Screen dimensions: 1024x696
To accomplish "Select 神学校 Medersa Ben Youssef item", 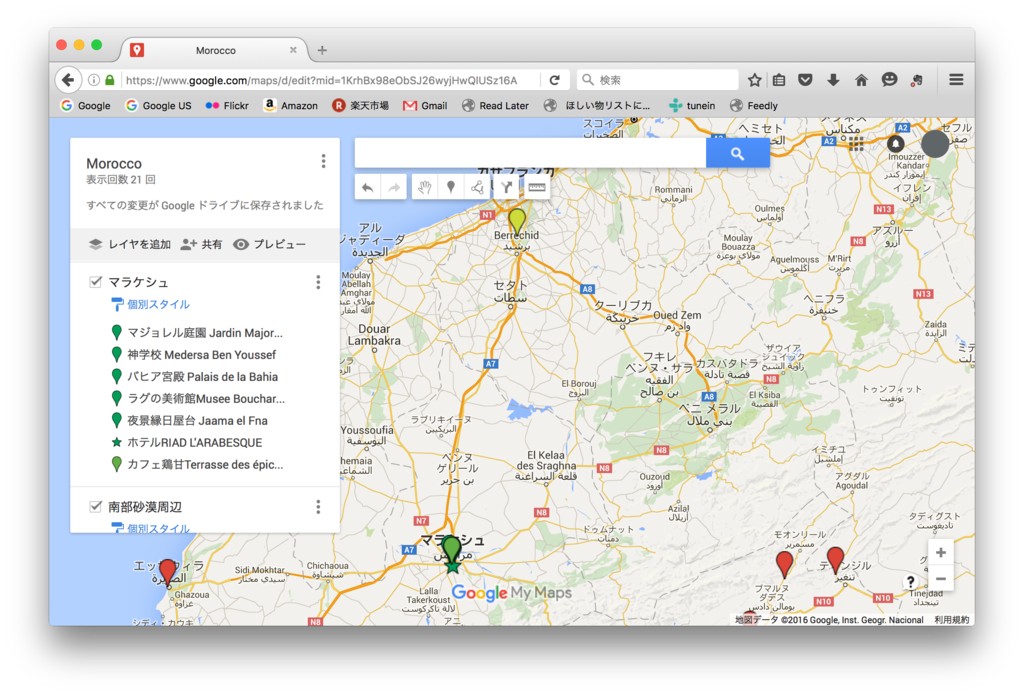I will tap(194, 355).
